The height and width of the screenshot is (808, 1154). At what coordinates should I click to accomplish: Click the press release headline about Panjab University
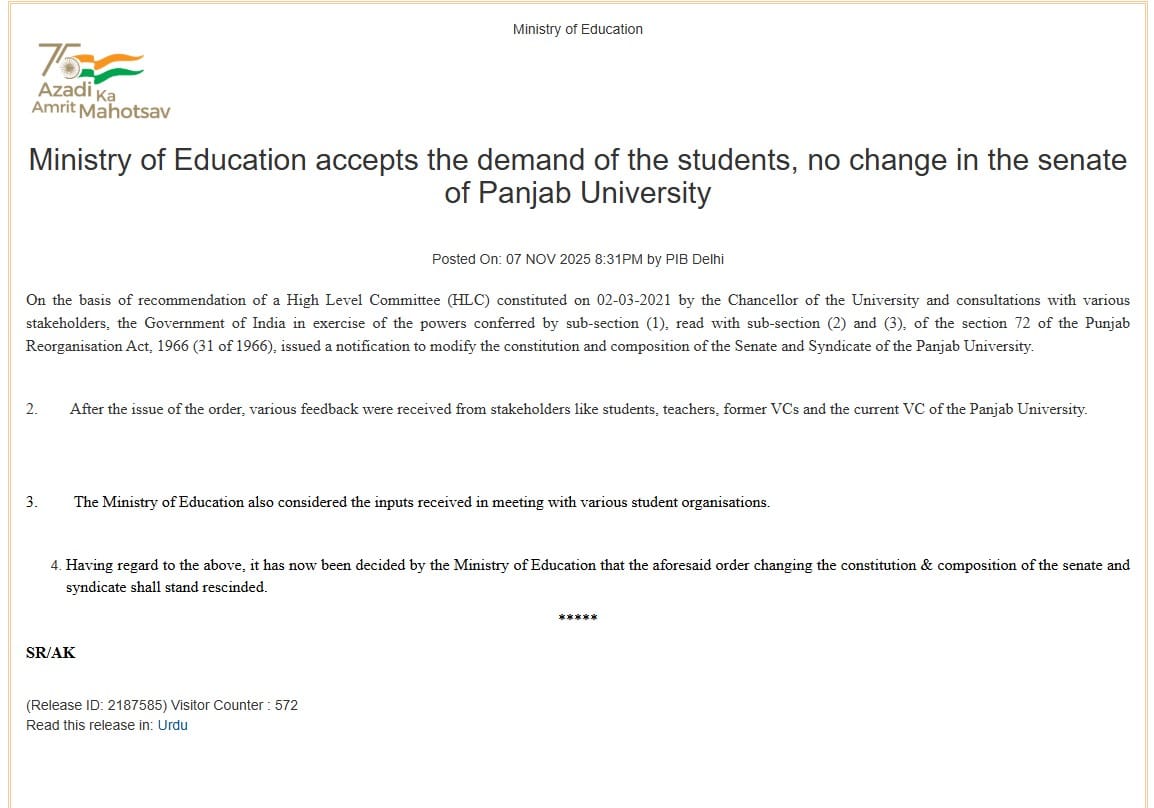pos(577,176)
